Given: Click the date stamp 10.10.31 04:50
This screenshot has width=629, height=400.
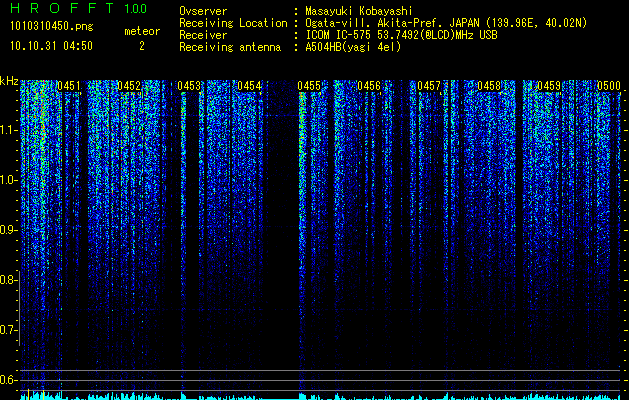Looking at the screenshot, I should tap(51, 46).
